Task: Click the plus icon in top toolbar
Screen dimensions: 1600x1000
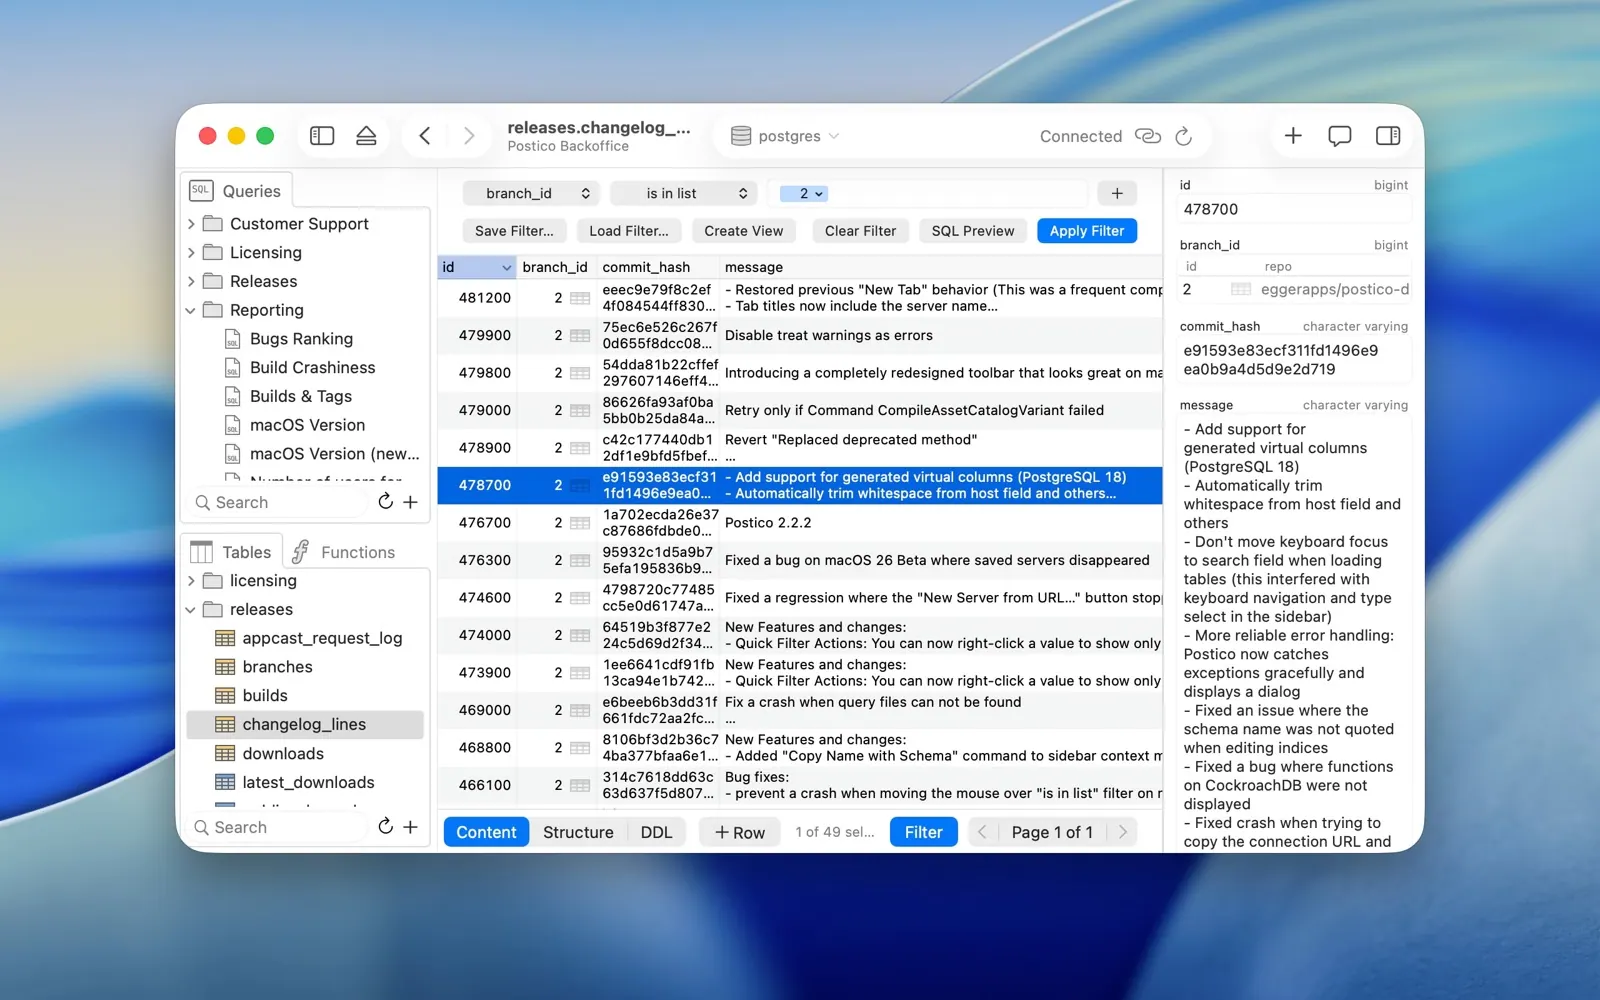Action: tap(1293, 136)
